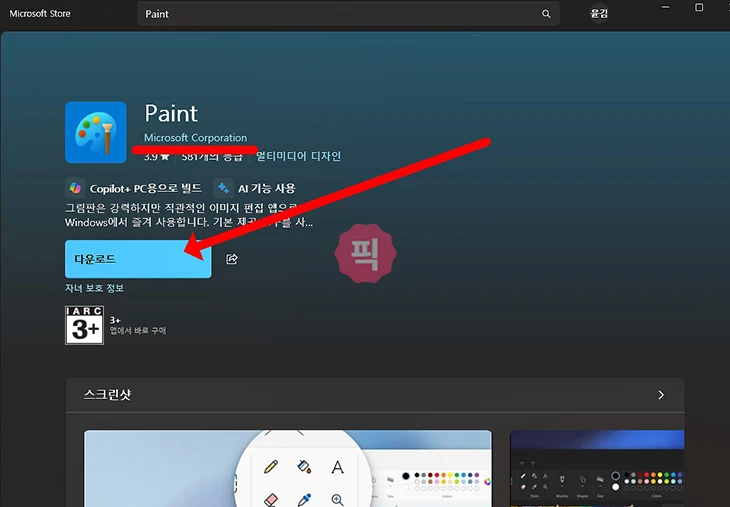Open 자녀 보호 정보 link
The width and height of the screenshot is (730, 507).
click(95, 288)
